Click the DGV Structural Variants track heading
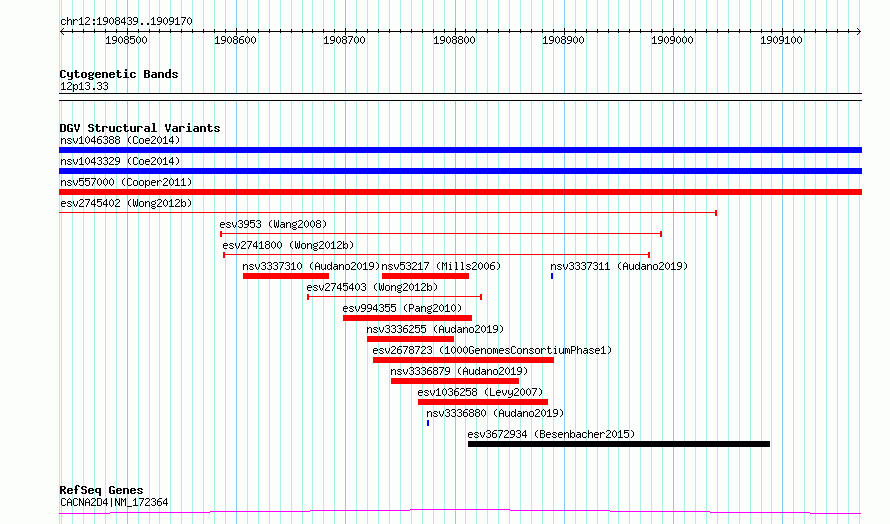This screenshot has height=524, width=890. pyautogui.click(x=140, y=128)
